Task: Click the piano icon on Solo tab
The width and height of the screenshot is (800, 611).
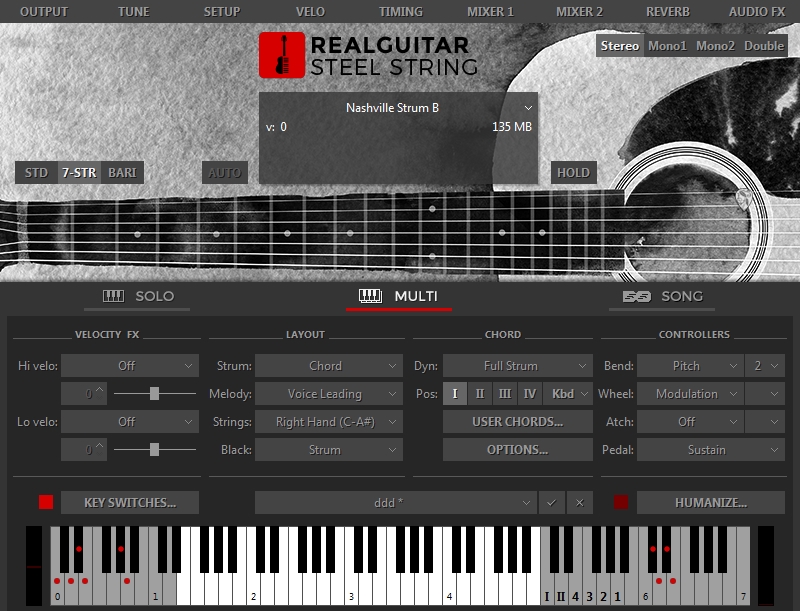Action: click(113, 296)
